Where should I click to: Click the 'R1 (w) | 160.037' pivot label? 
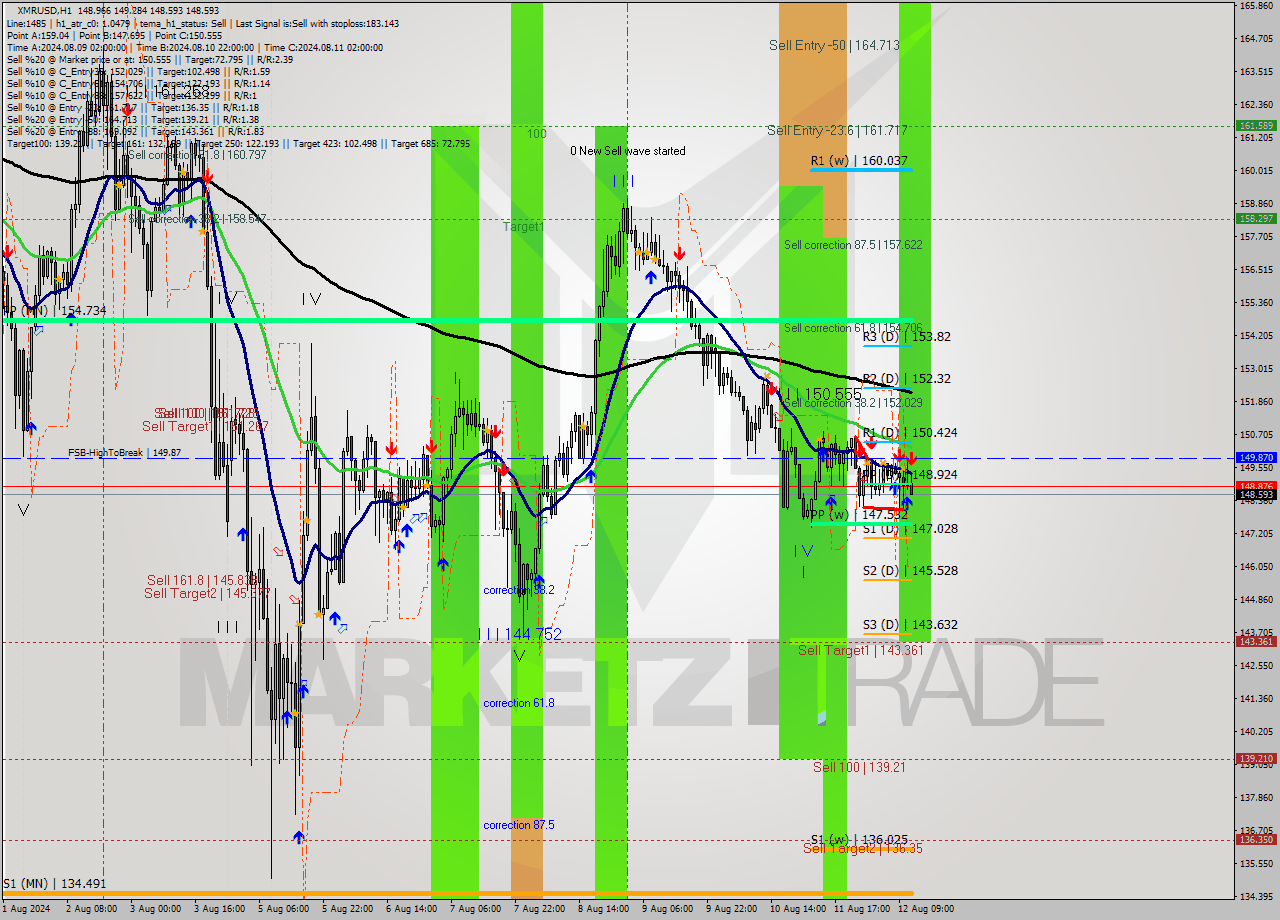click(x=859, y=160)
